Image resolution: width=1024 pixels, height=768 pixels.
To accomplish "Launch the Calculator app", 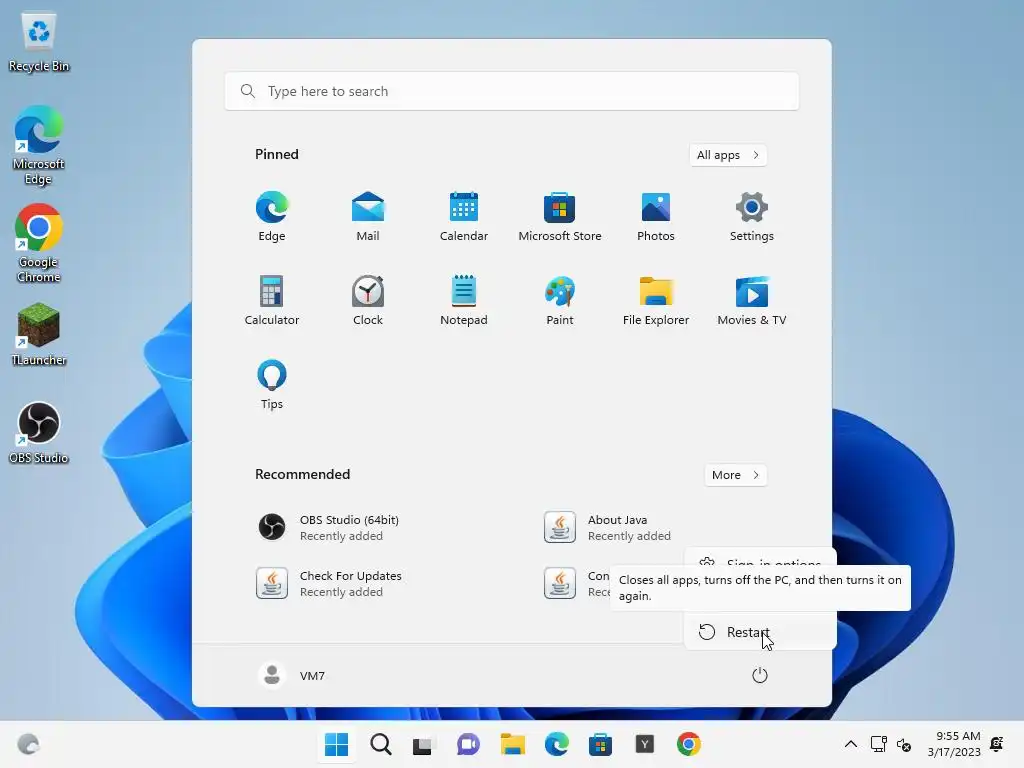I will tap(272, 300).
